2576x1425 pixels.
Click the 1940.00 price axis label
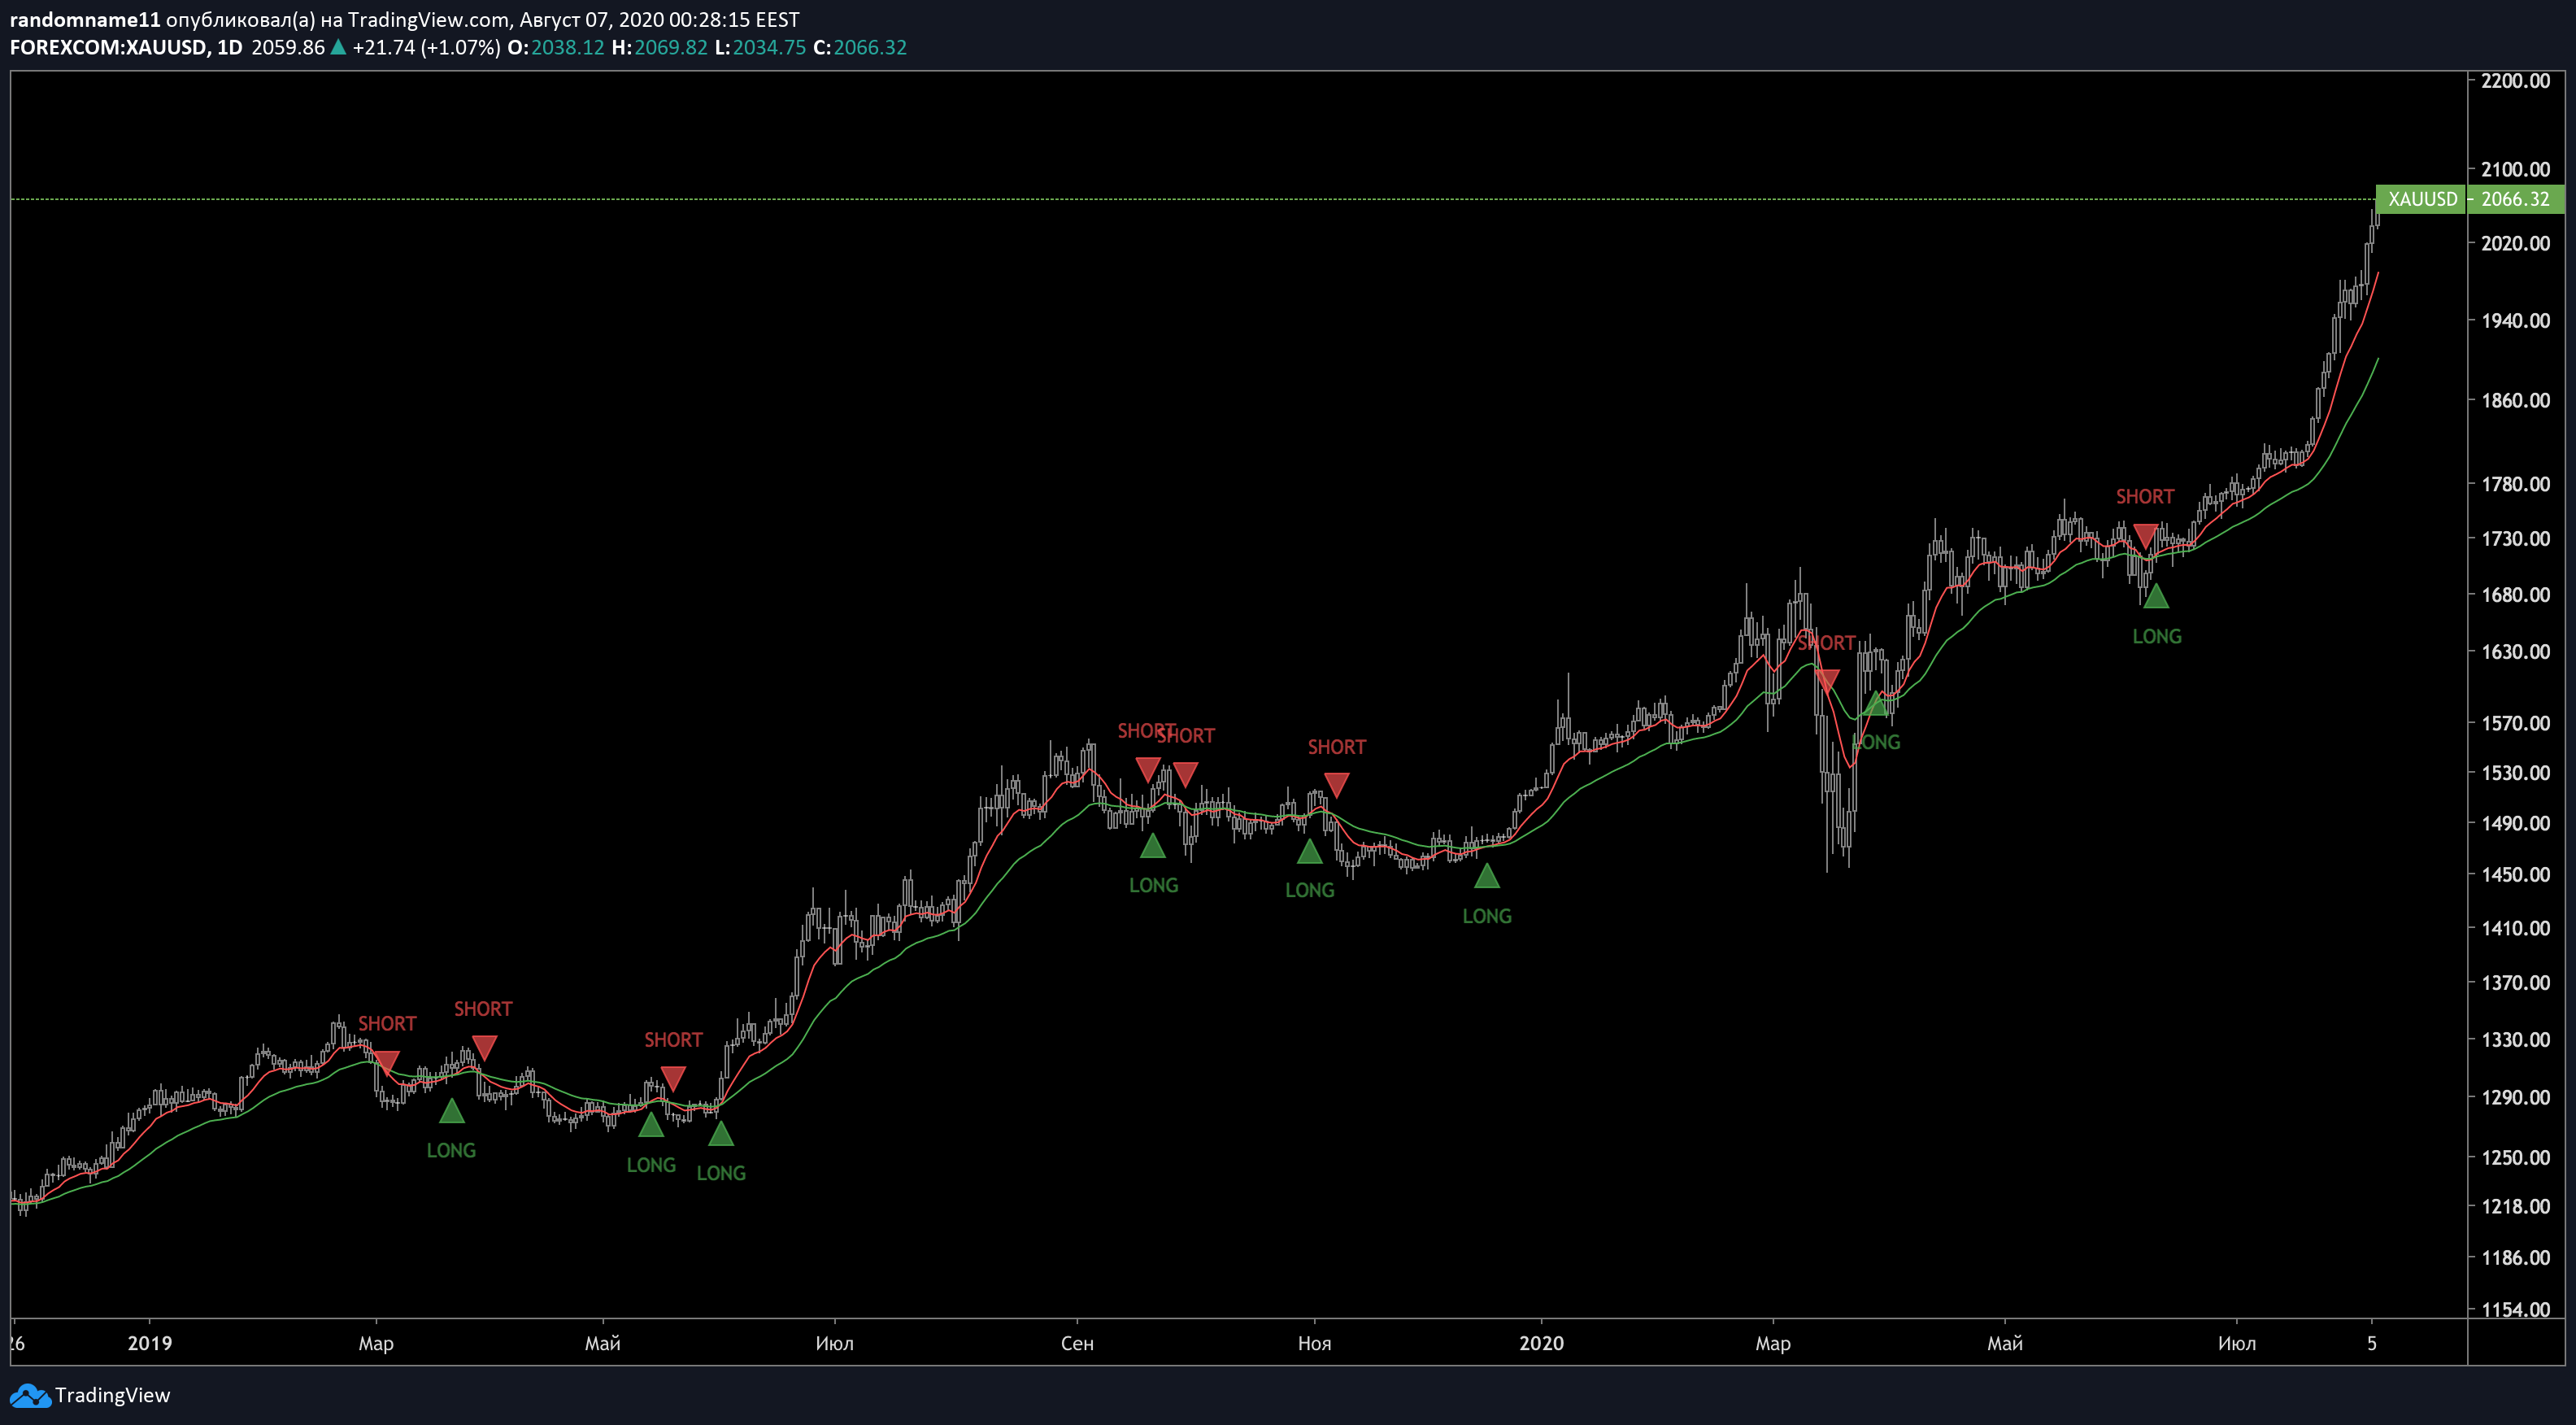click(x=2516, y=321)
